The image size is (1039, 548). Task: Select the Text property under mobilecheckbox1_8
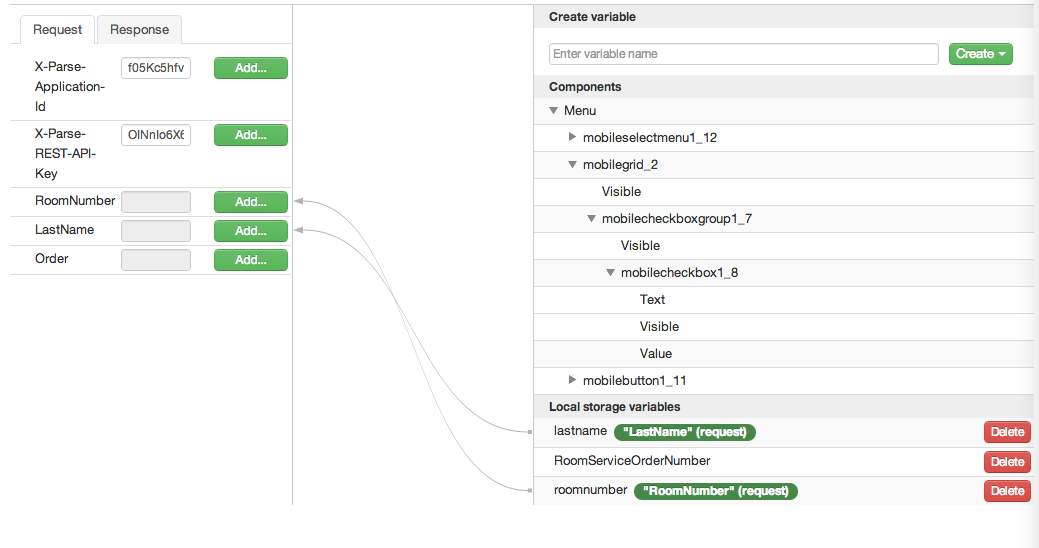coord(652,300)
